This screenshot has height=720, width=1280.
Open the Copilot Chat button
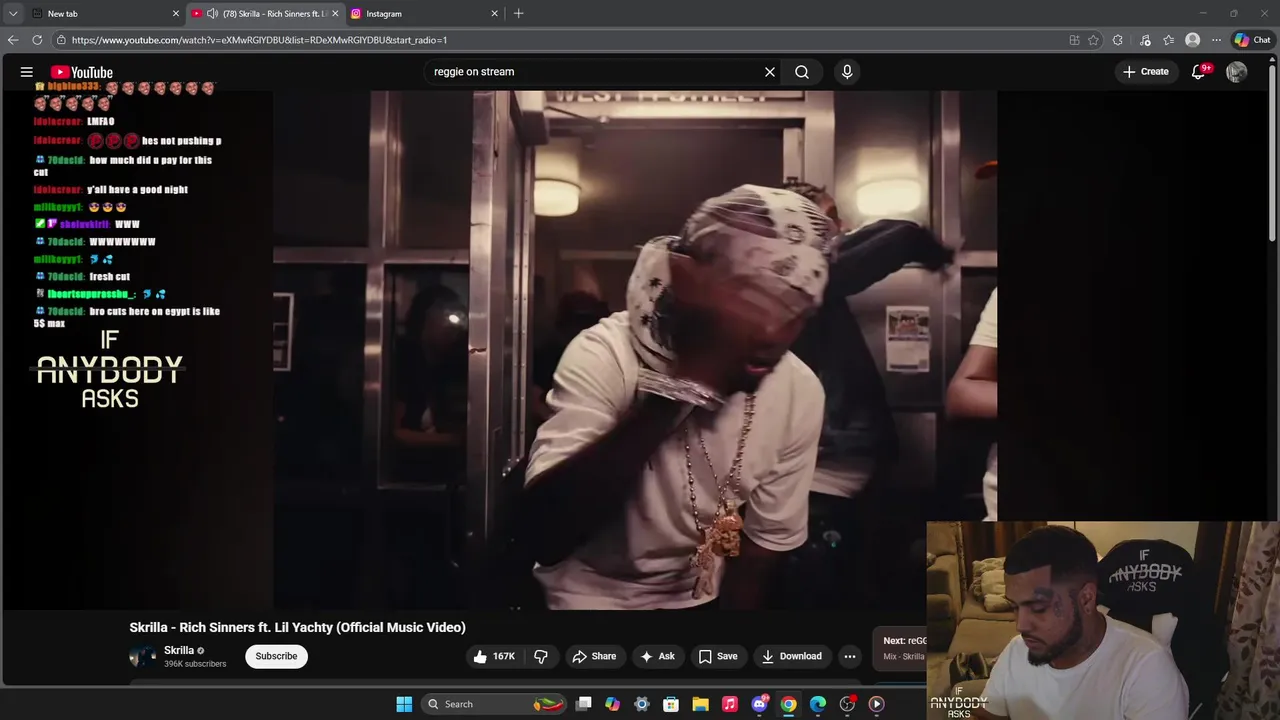pyautogui.click(x=1252, y=40)
